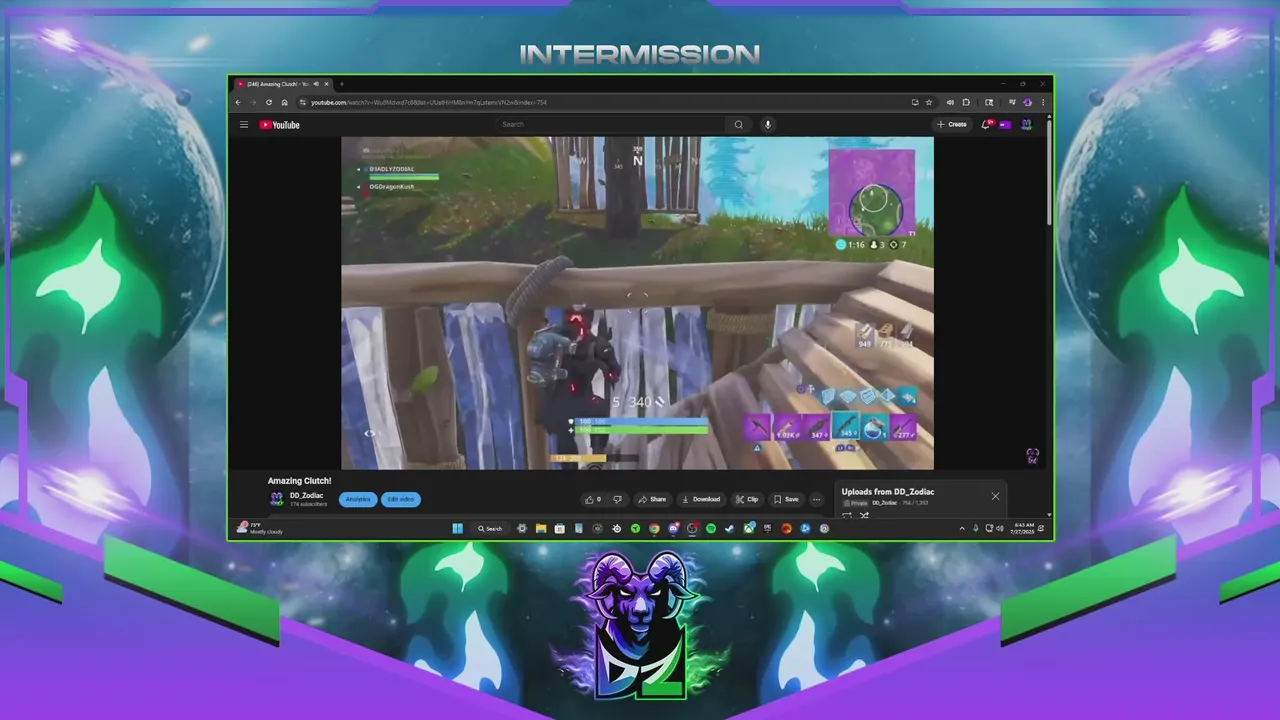This screenshot has height=720, width=1280.
Task: Click the Edit video button
Action: pyautogui.click(x=401, y=499)
